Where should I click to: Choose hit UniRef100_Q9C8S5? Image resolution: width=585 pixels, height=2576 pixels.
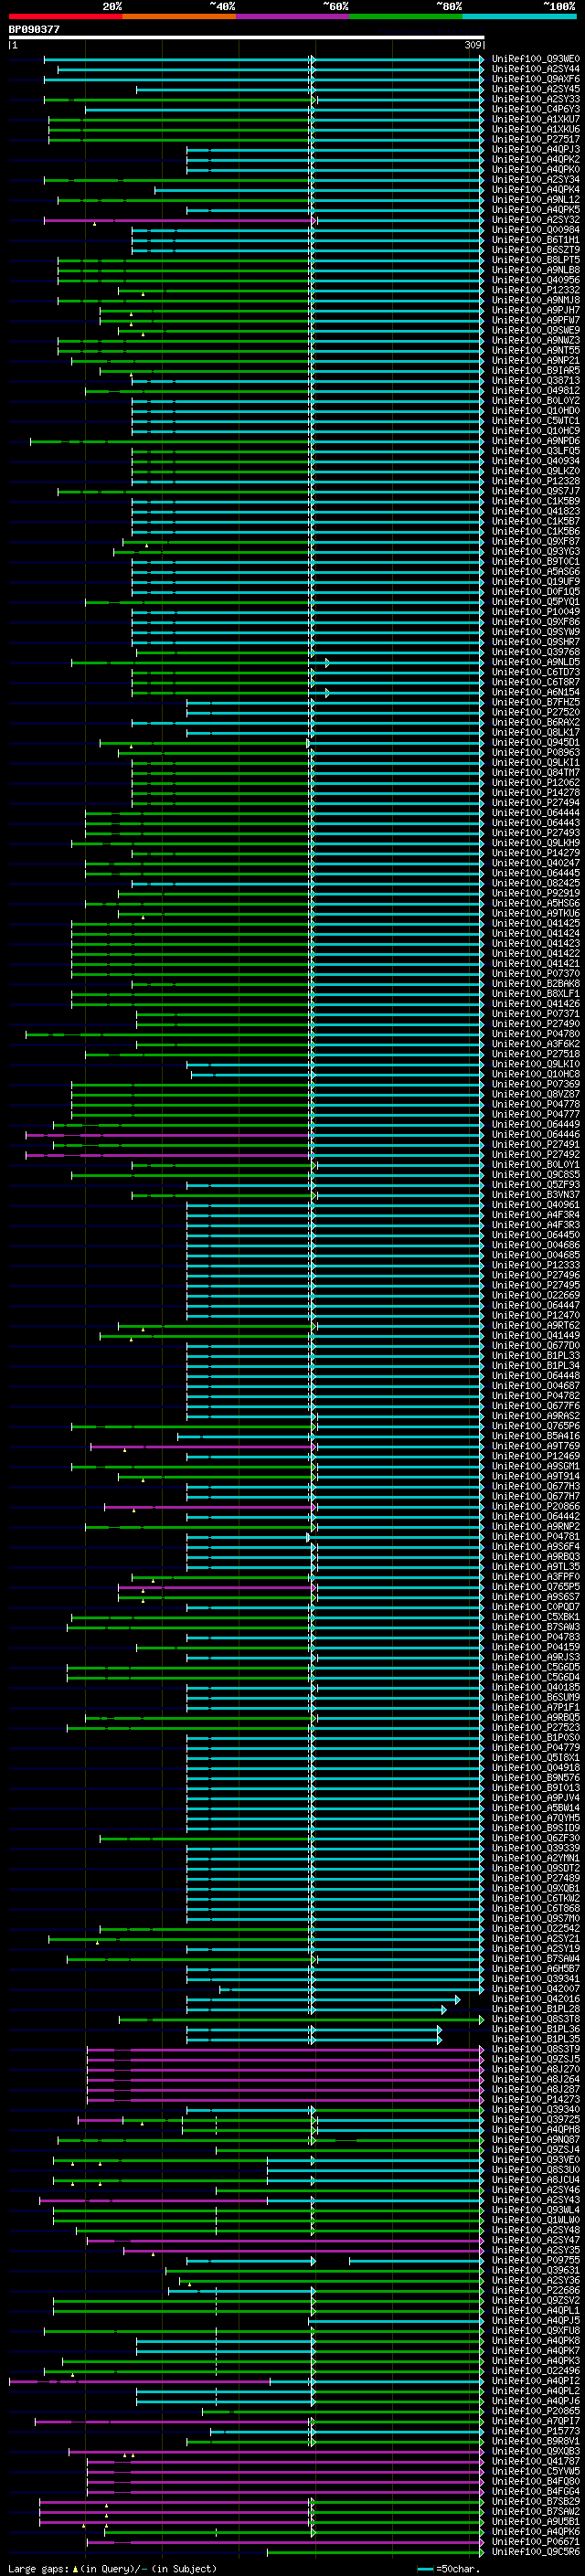[x=535, y=1174]
